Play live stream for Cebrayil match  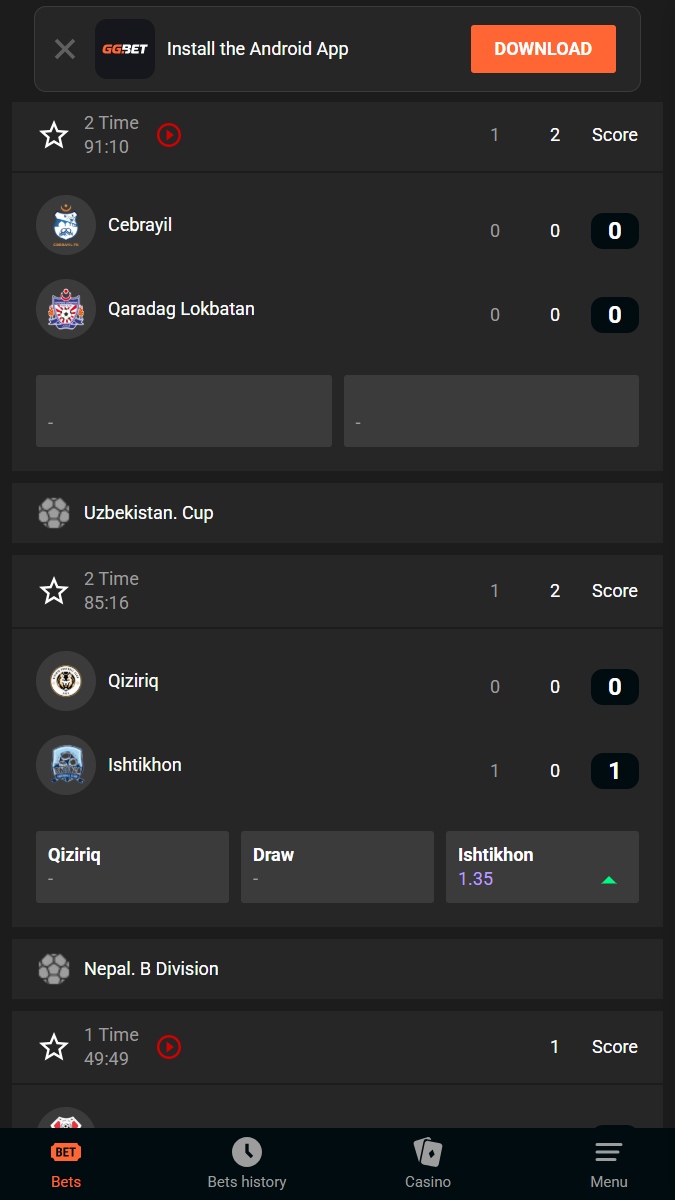pyautogui.click(x=169, y=135)
